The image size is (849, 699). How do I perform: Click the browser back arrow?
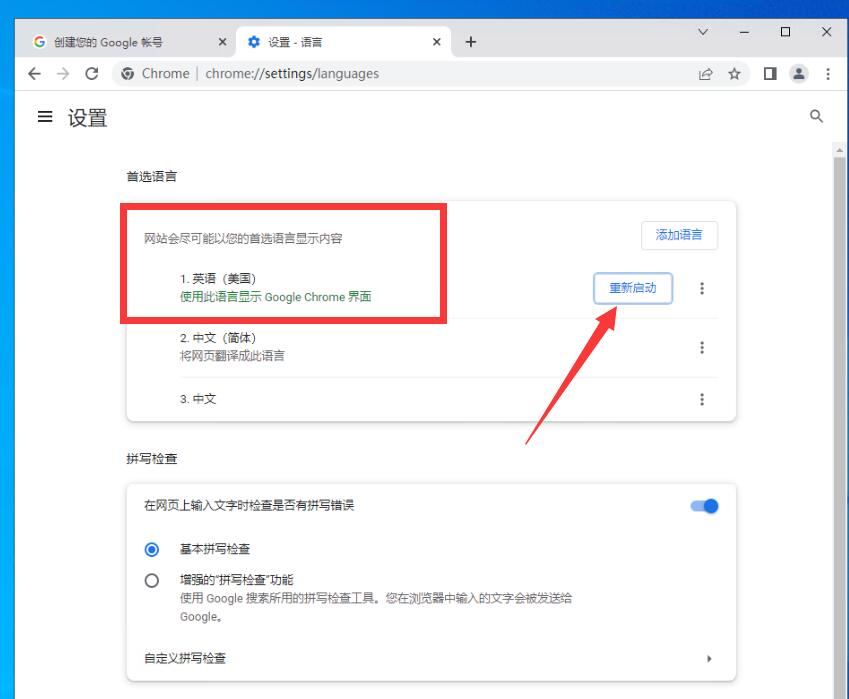[34, 74]
